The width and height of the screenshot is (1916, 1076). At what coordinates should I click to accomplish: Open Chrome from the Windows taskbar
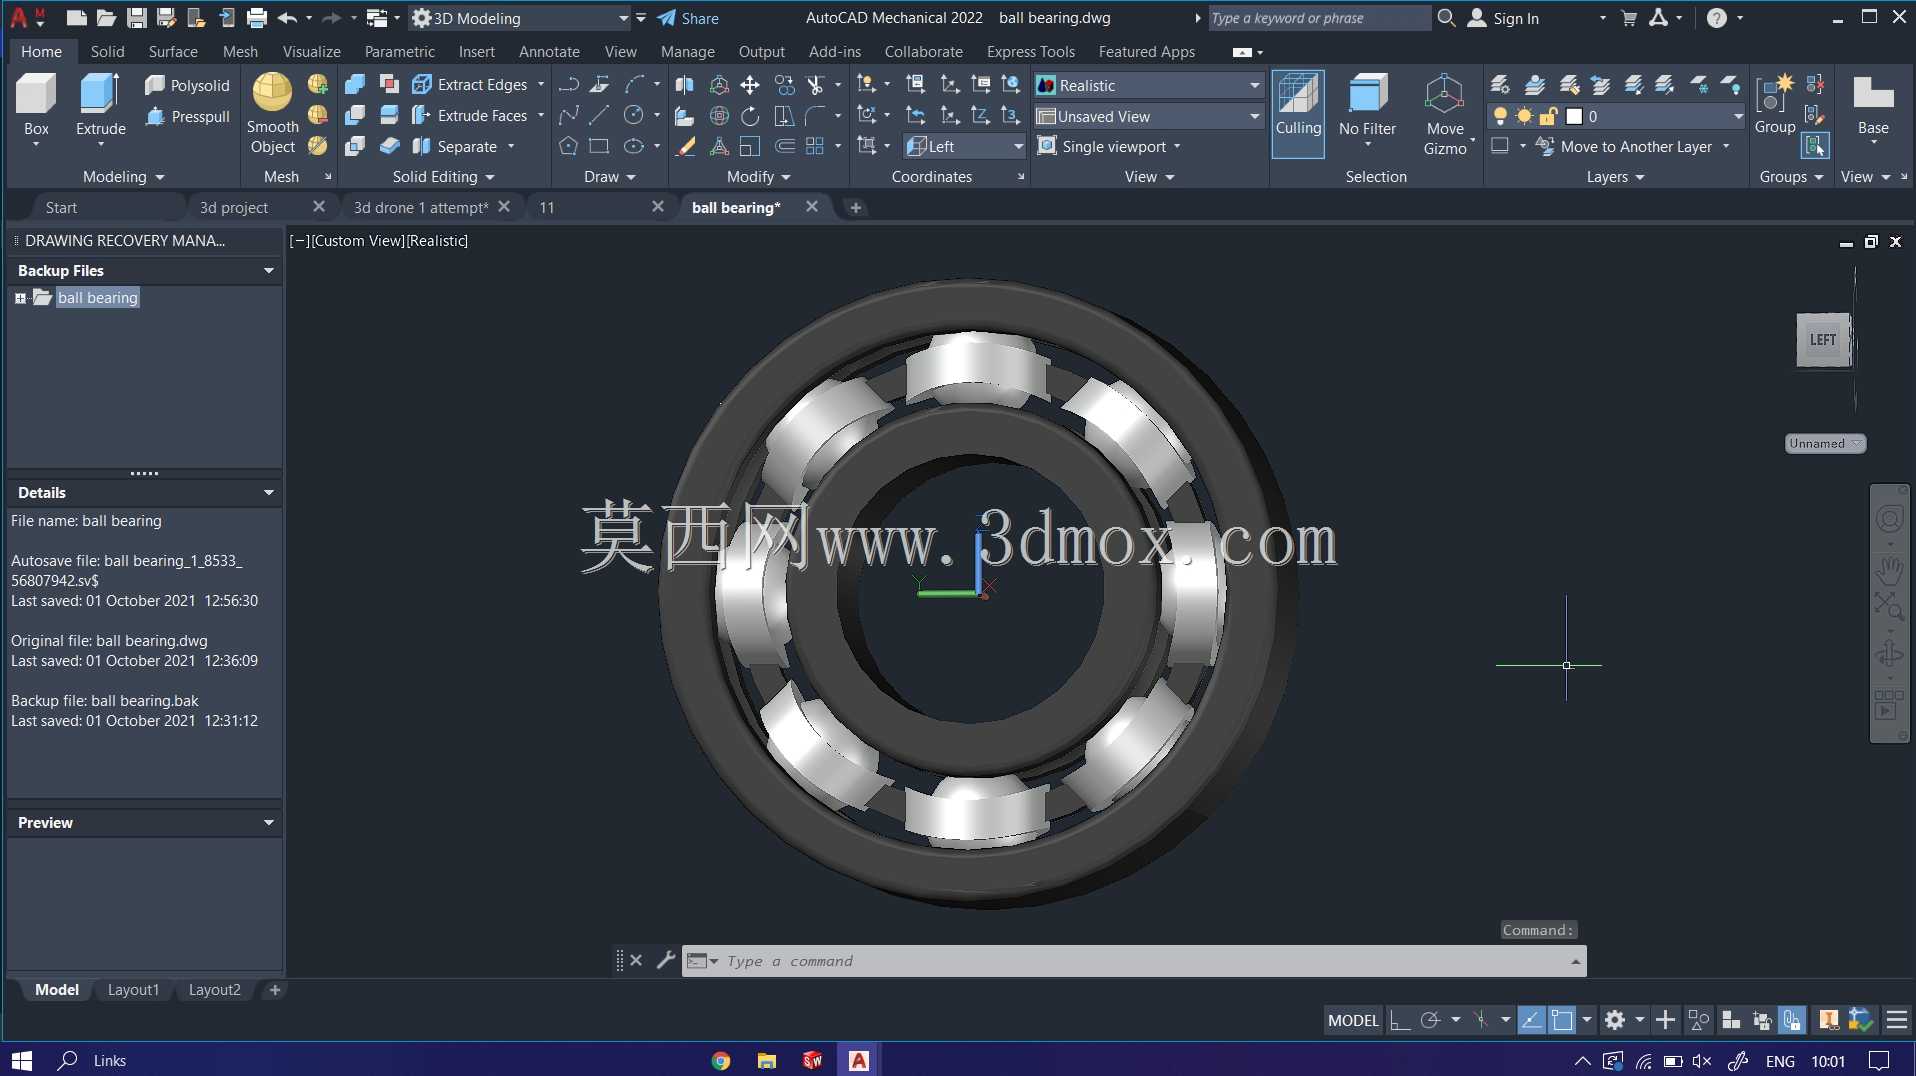720,1060
